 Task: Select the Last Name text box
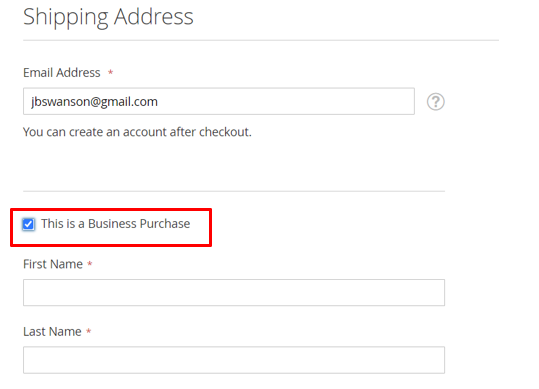234,360
